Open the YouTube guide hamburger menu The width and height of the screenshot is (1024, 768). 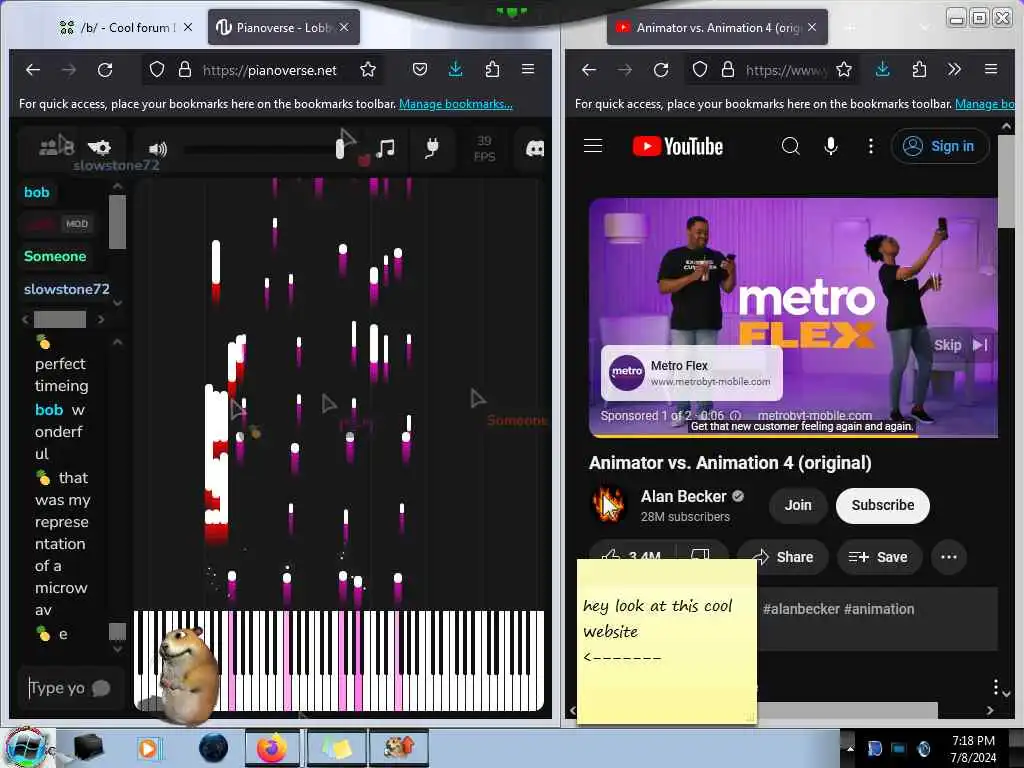click(x=593, y=146)
